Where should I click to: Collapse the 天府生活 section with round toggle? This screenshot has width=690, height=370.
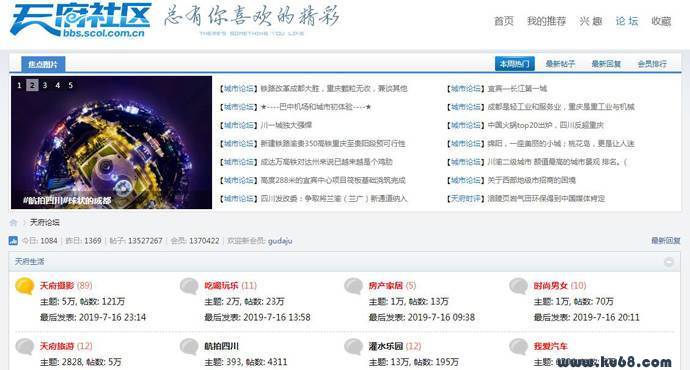point(668,262)
